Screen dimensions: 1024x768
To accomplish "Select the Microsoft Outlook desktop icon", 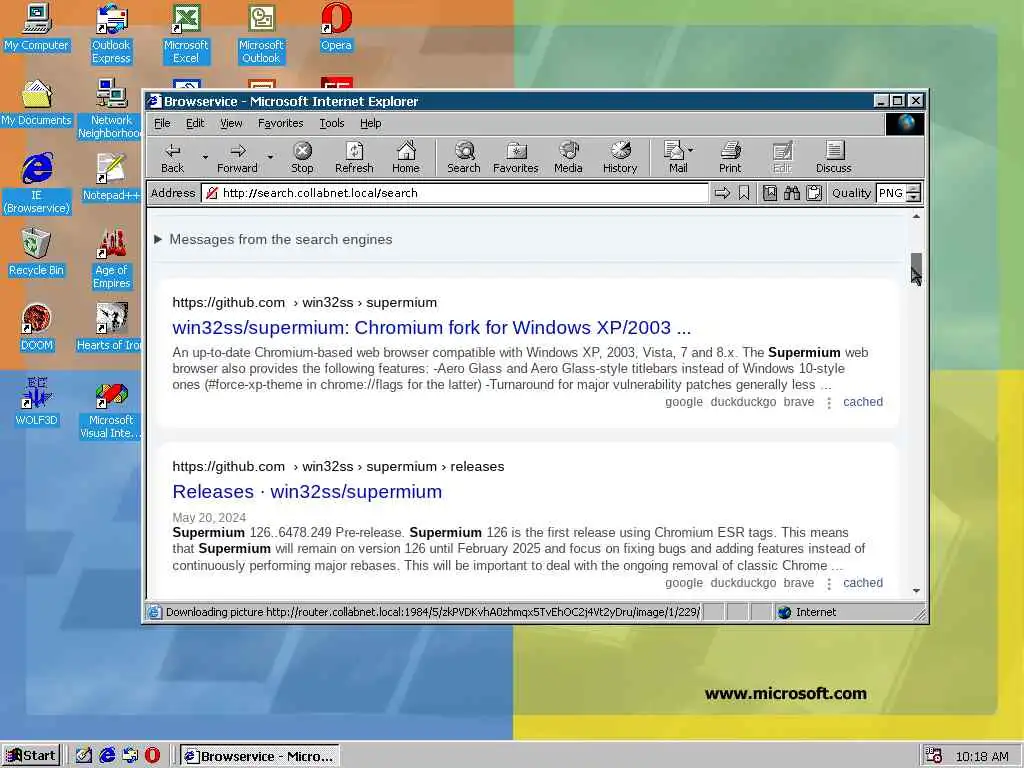I will 261,34.
